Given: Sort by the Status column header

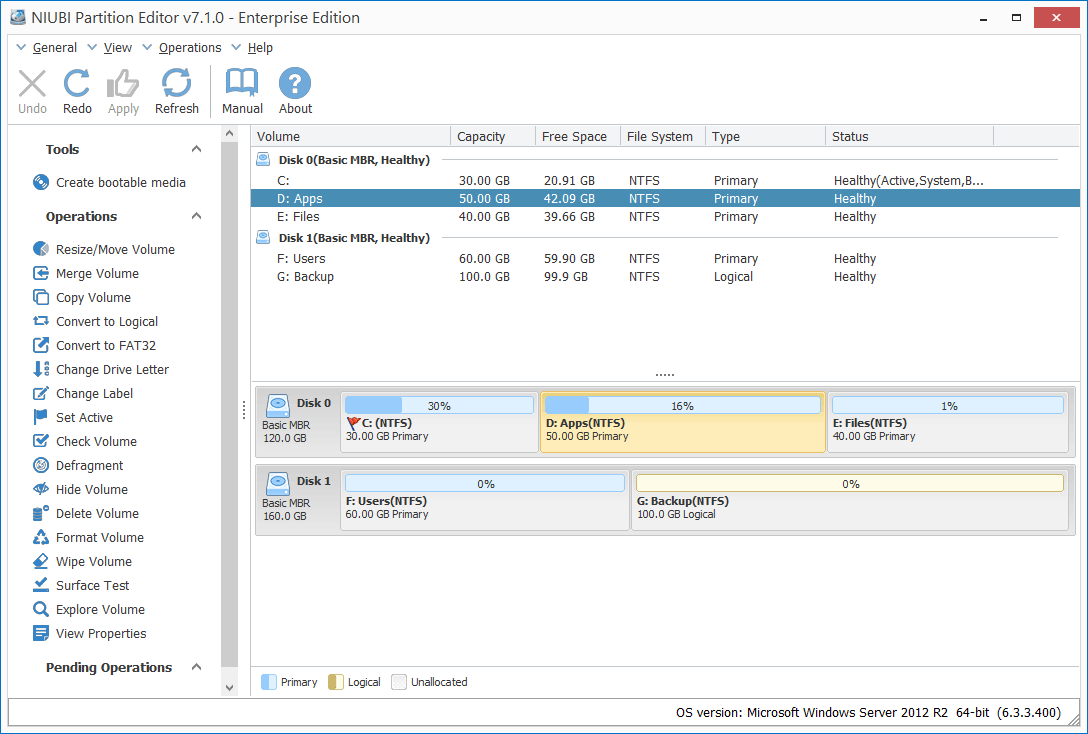Looking at the screenshot, I should pos(910,137).
